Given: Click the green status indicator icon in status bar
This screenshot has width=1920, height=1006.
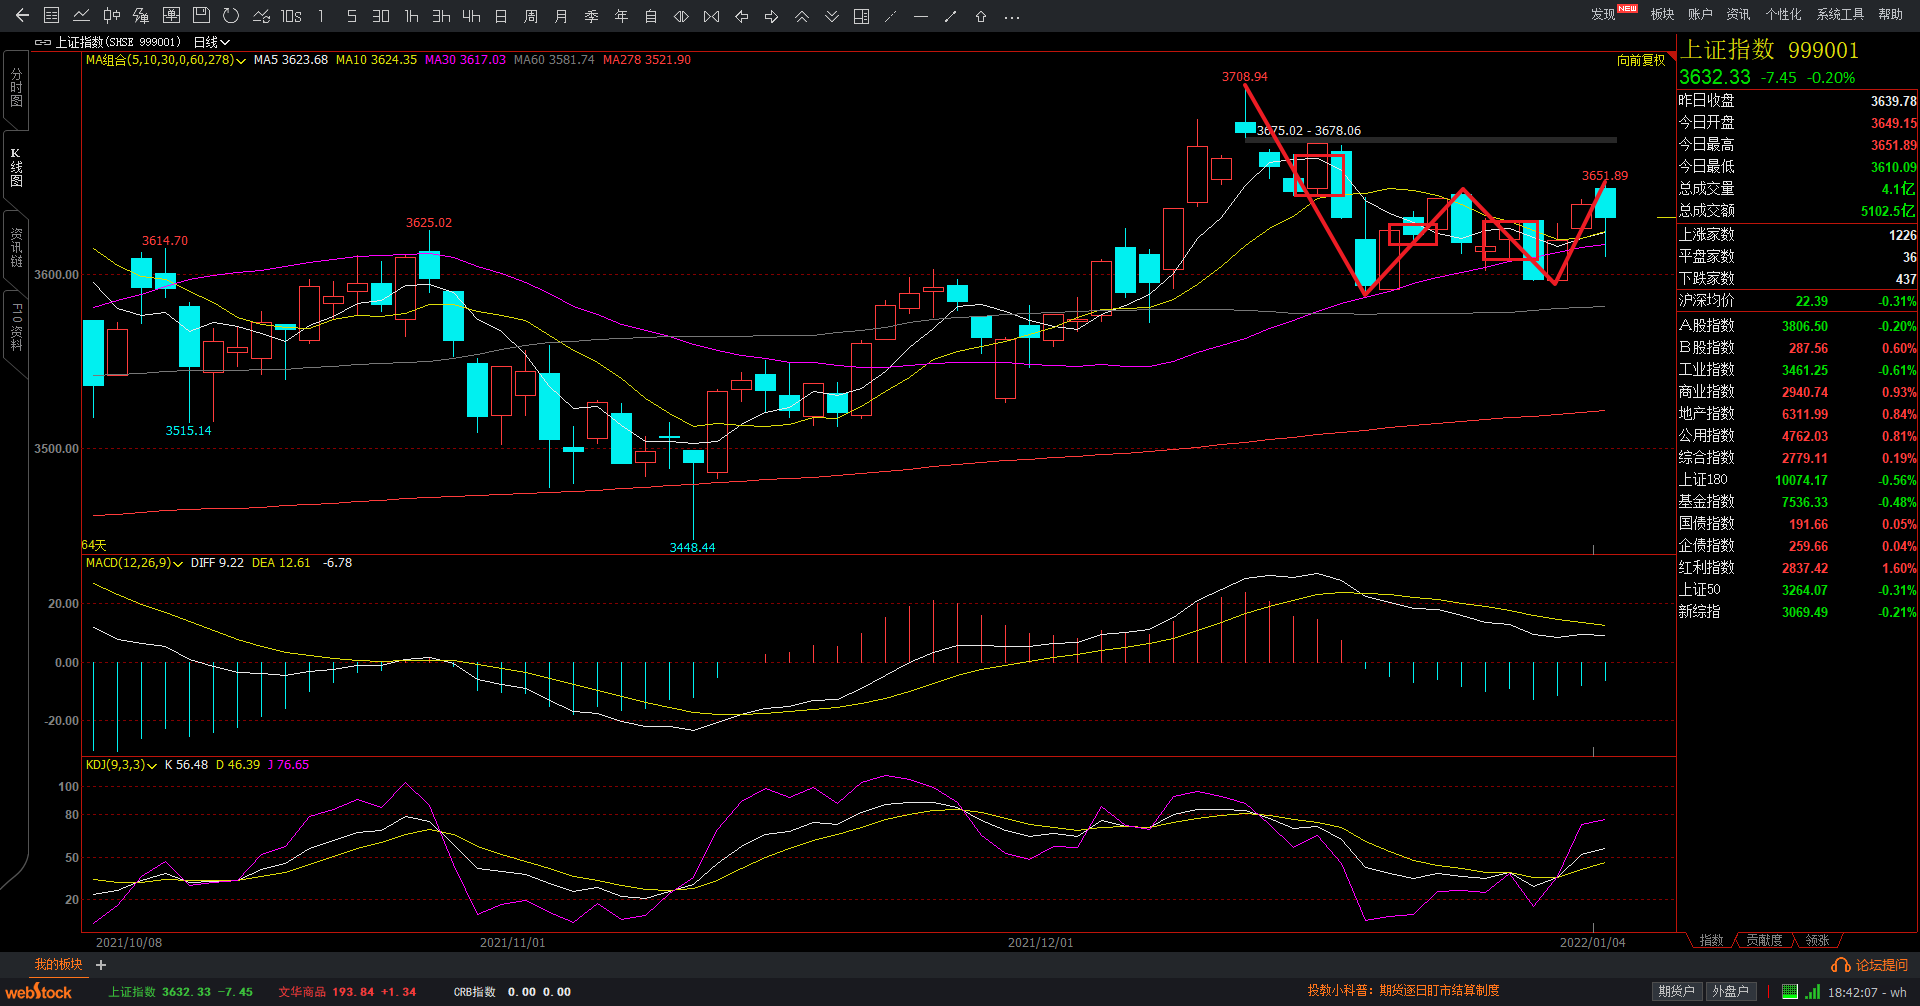Looking at the screenshot, I should coord(1790,991).
